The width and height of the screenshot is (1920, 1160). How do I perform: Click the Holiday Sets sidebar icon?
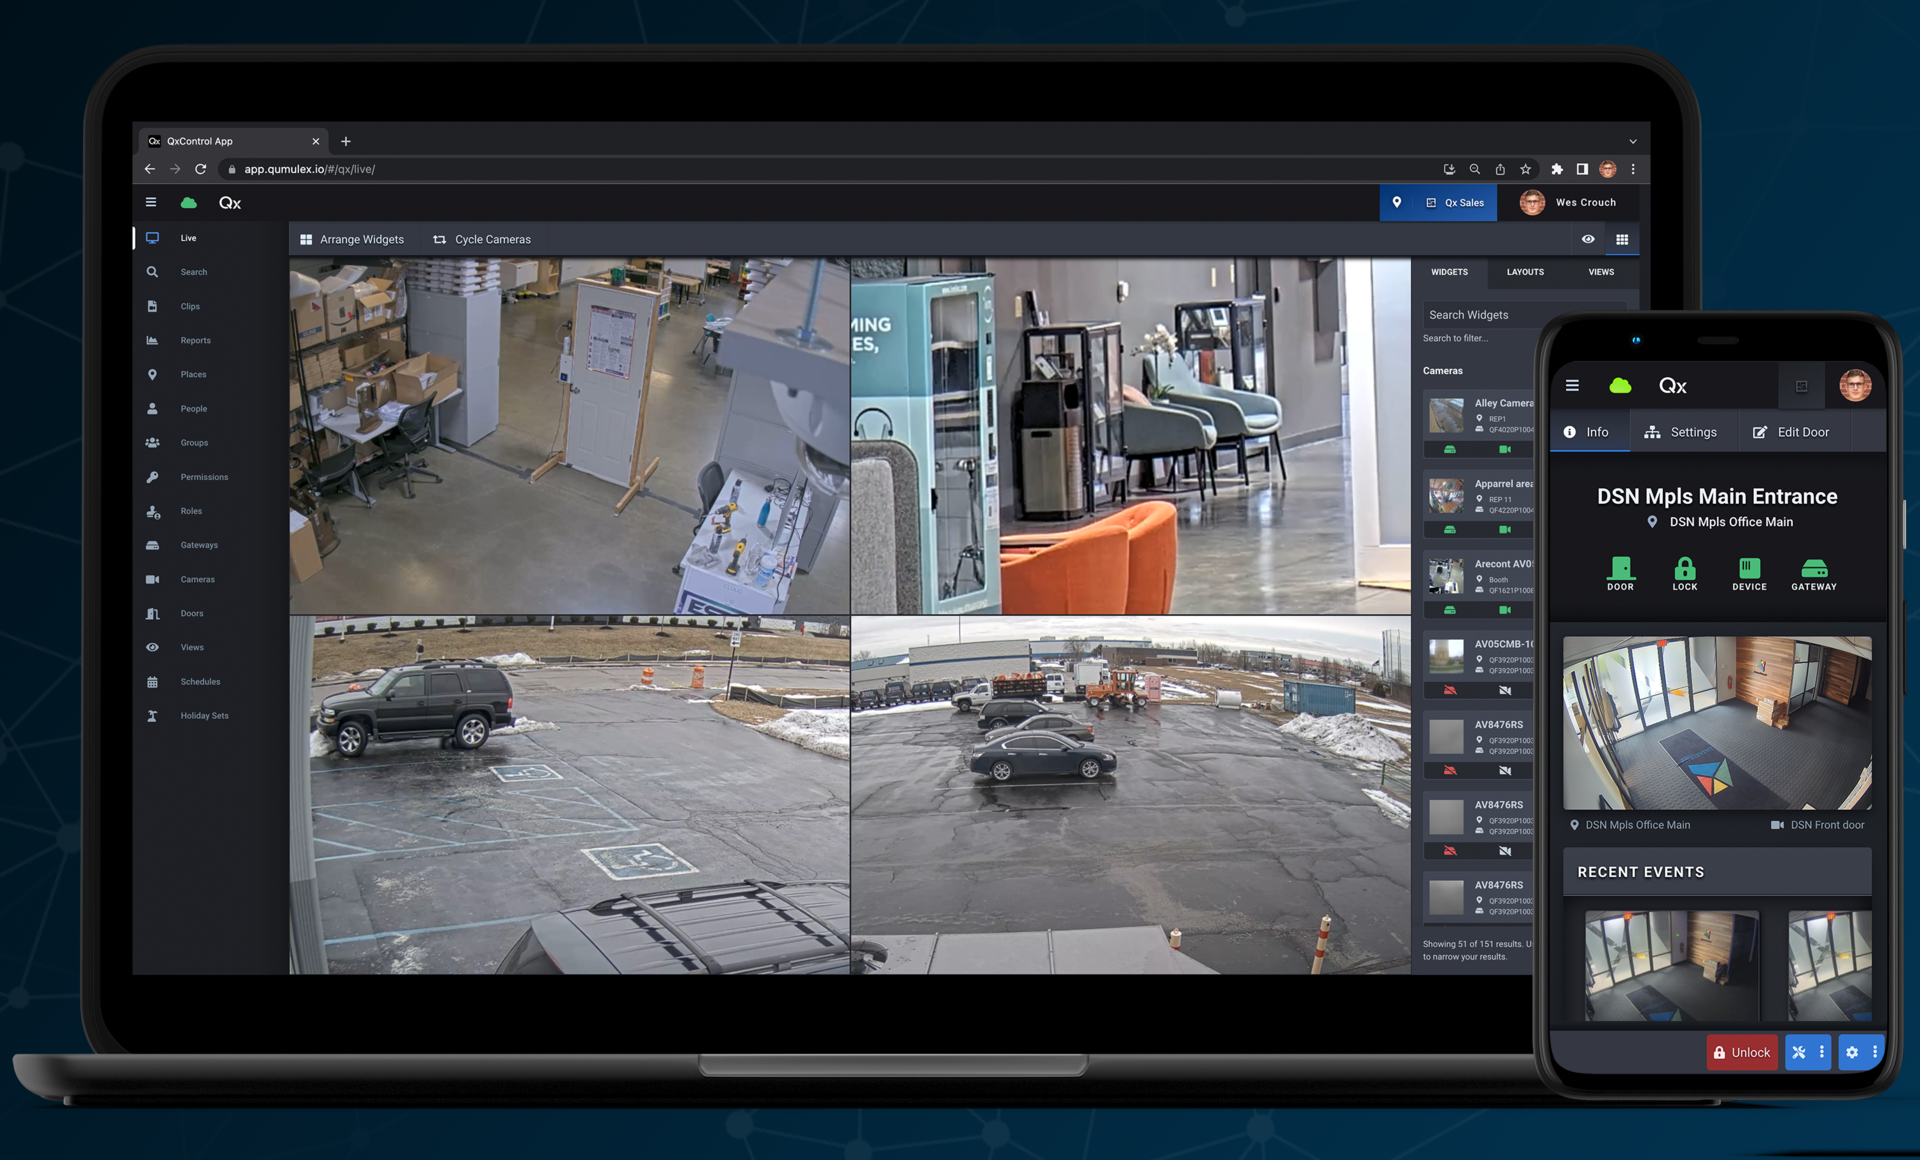[152, 716]
